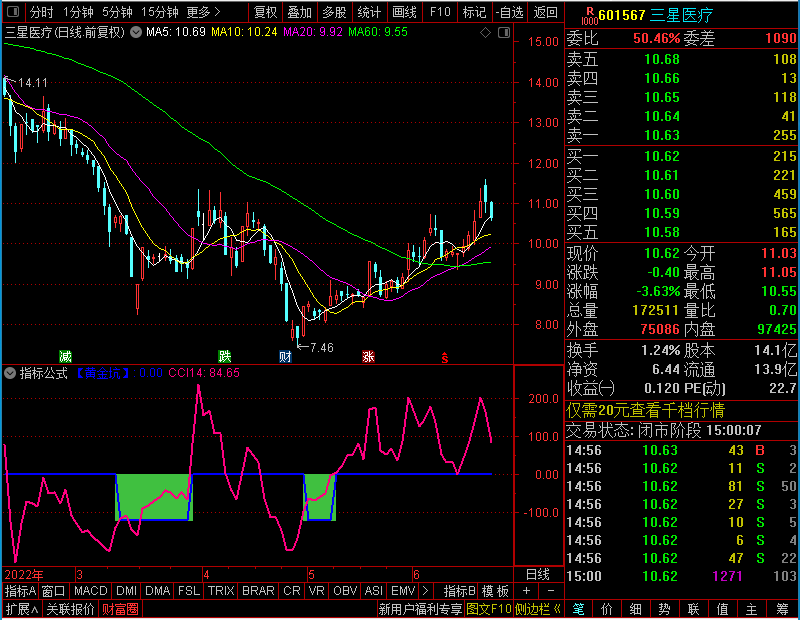
Task: Toggle the side panel icon beside the diamond
Action: click(504, 33)
